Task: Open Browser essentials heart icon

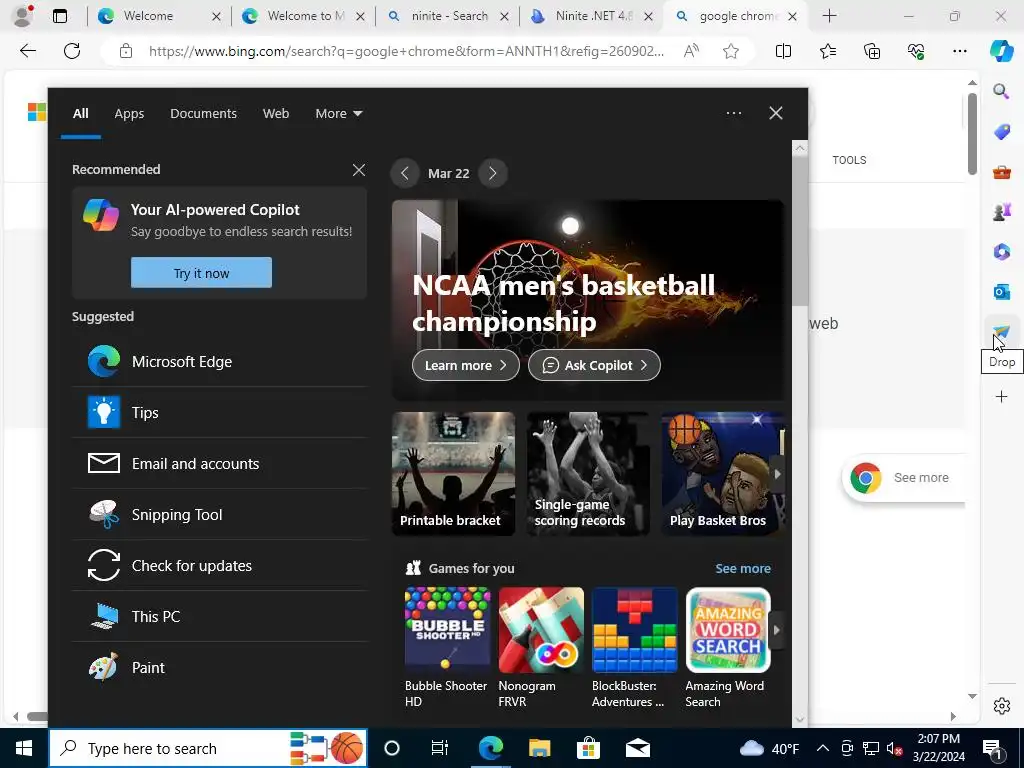Action: click(916, 51)
